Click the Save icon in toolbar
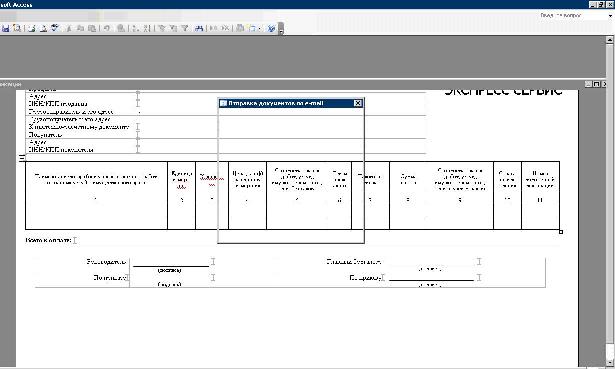 5,28
